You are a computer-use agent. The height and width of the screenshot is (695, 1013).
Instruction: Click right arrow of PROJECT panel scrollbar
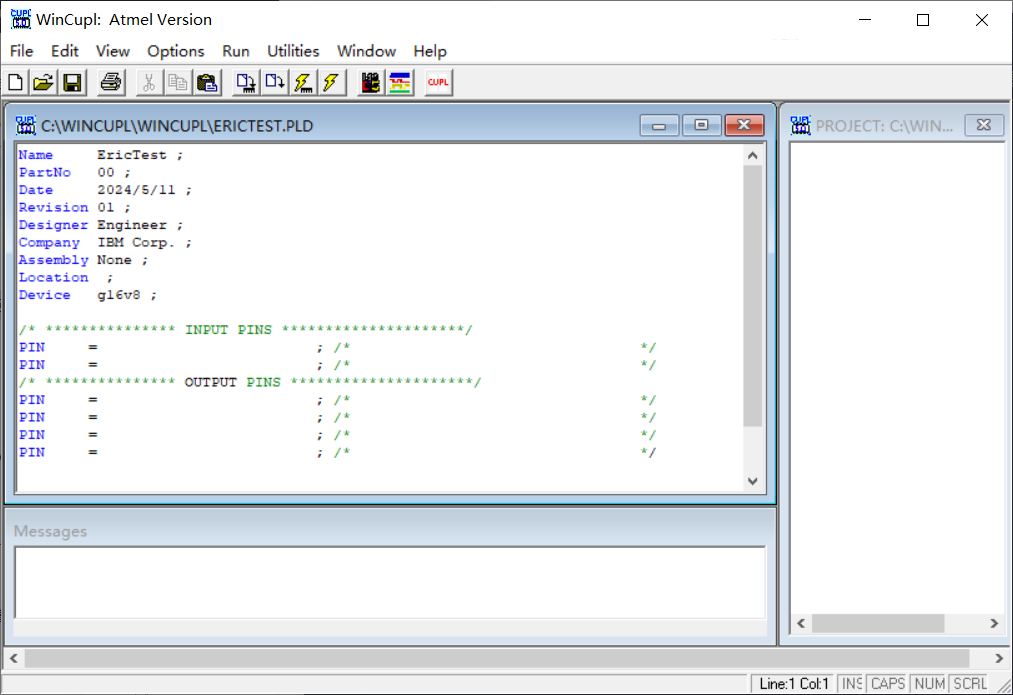pyautogui.click(x=994, y=623)
